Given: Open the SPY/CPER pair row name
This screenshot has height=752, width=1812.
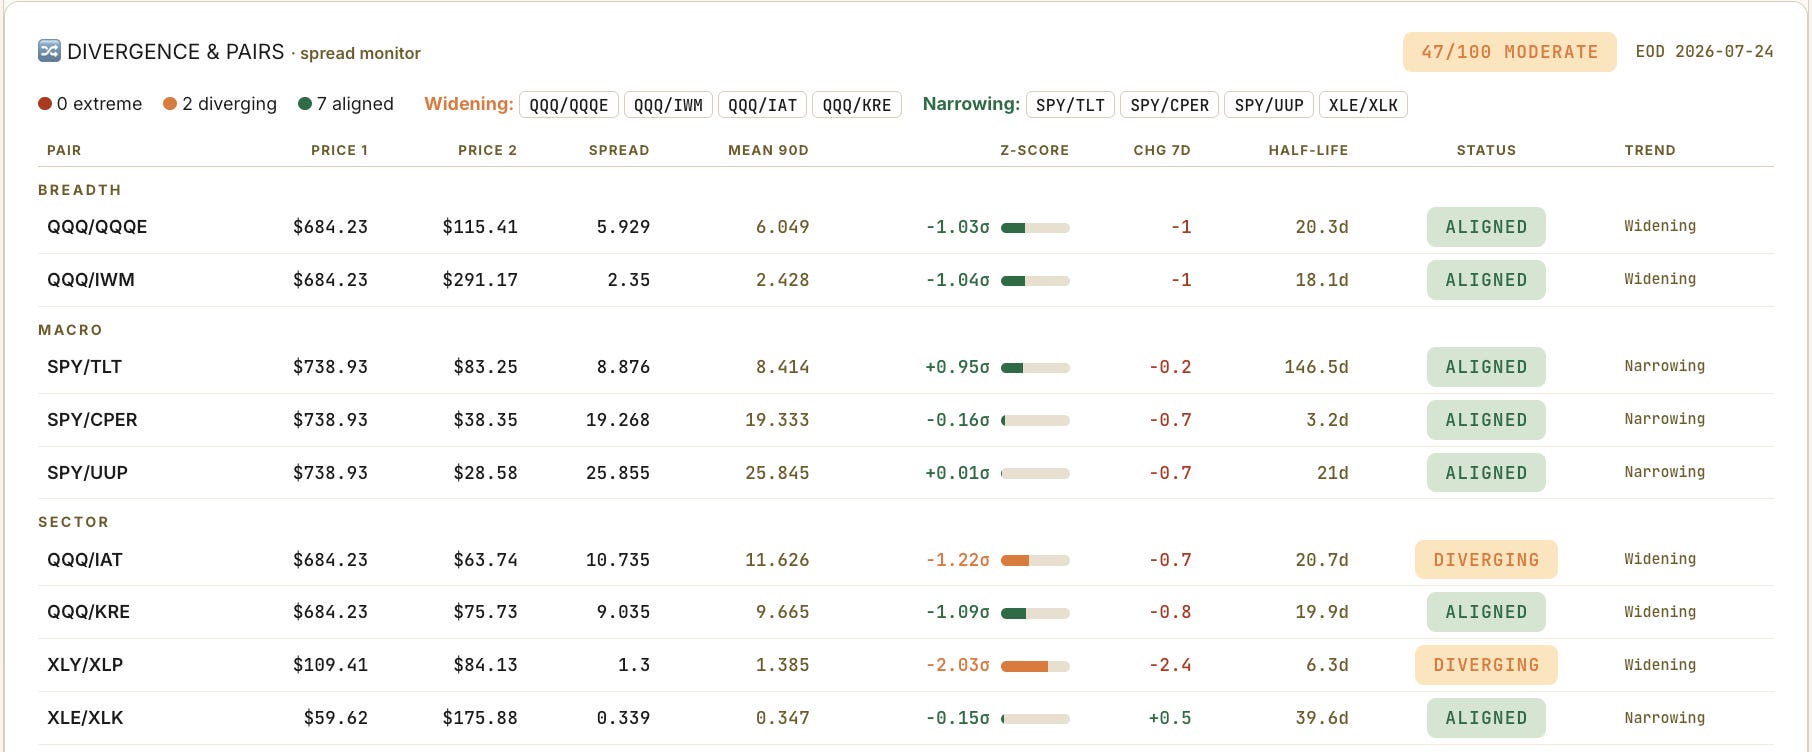Looking at the screenshot, I should 92,420.
